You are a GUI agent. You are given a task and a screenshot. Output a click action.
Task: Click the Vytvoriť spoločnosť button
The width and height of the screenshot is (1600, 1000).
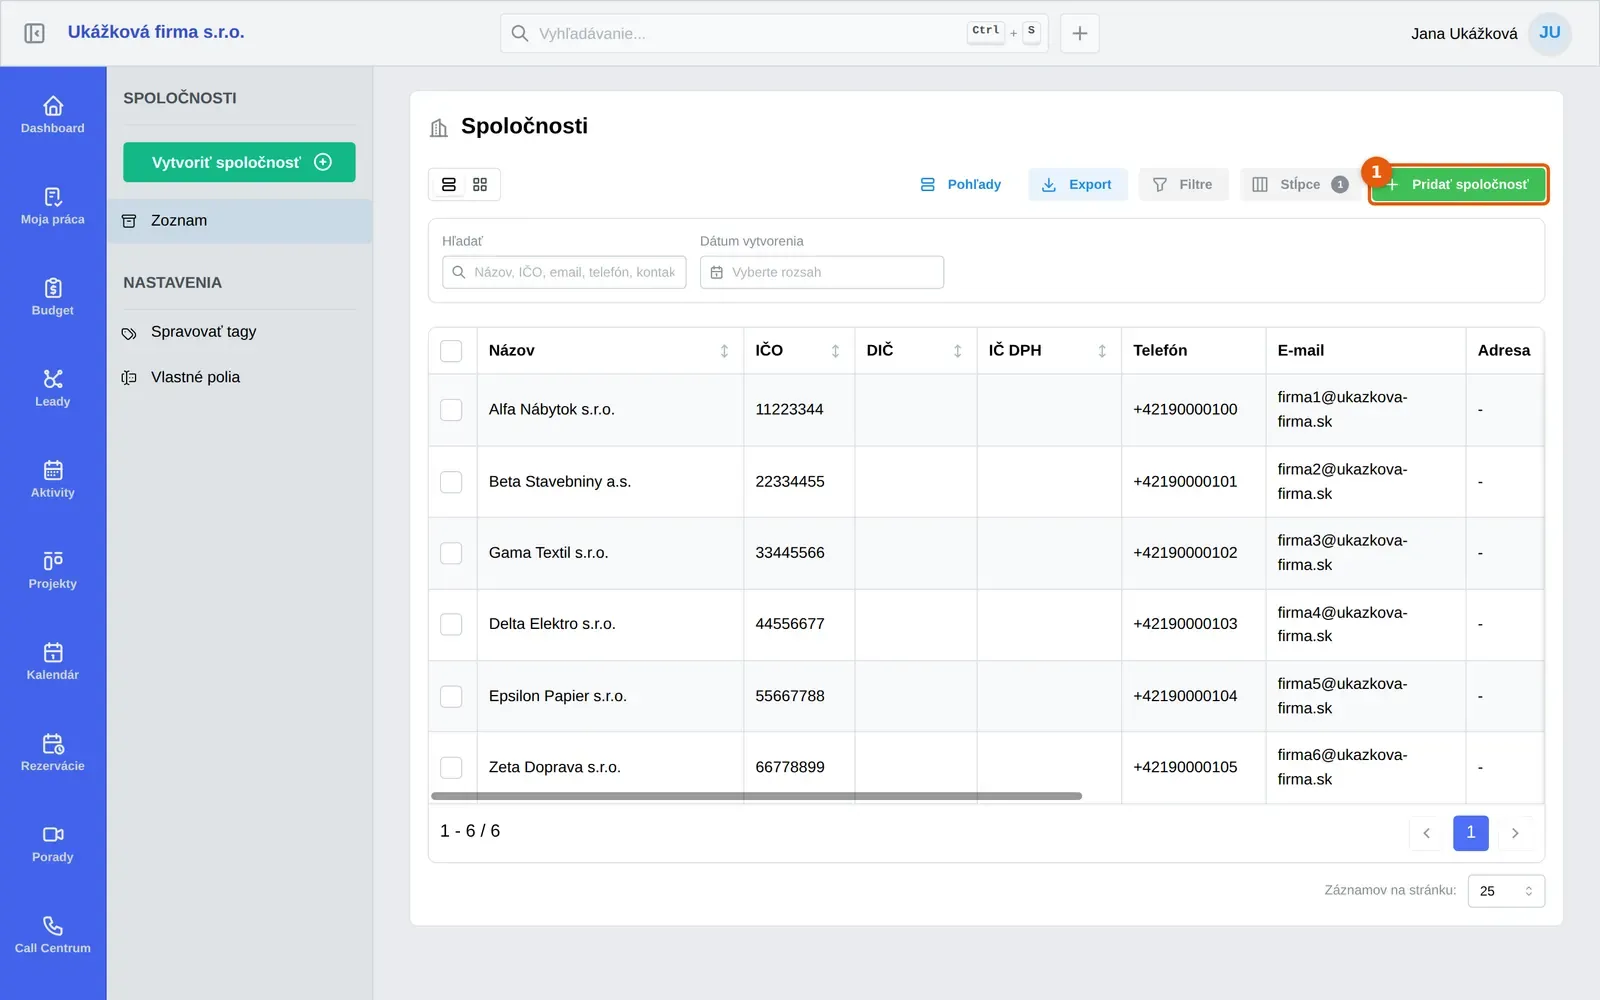point(239,162)
